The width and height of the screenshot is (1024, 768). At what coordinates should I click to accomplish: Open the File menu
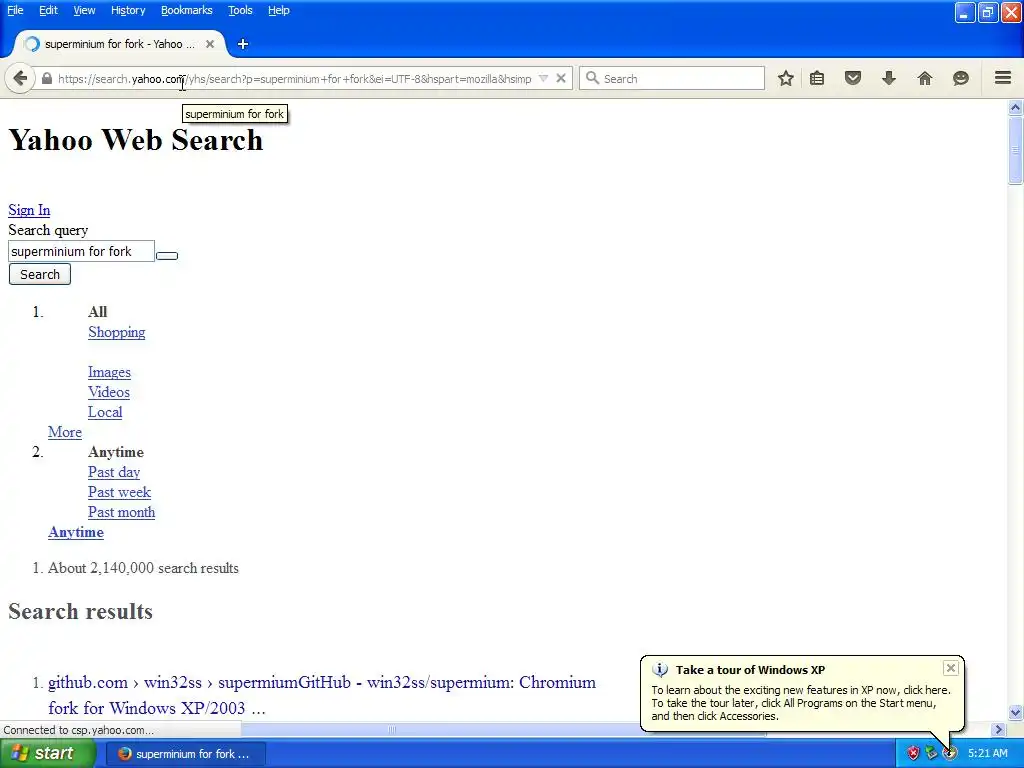(x=15, y=10)
